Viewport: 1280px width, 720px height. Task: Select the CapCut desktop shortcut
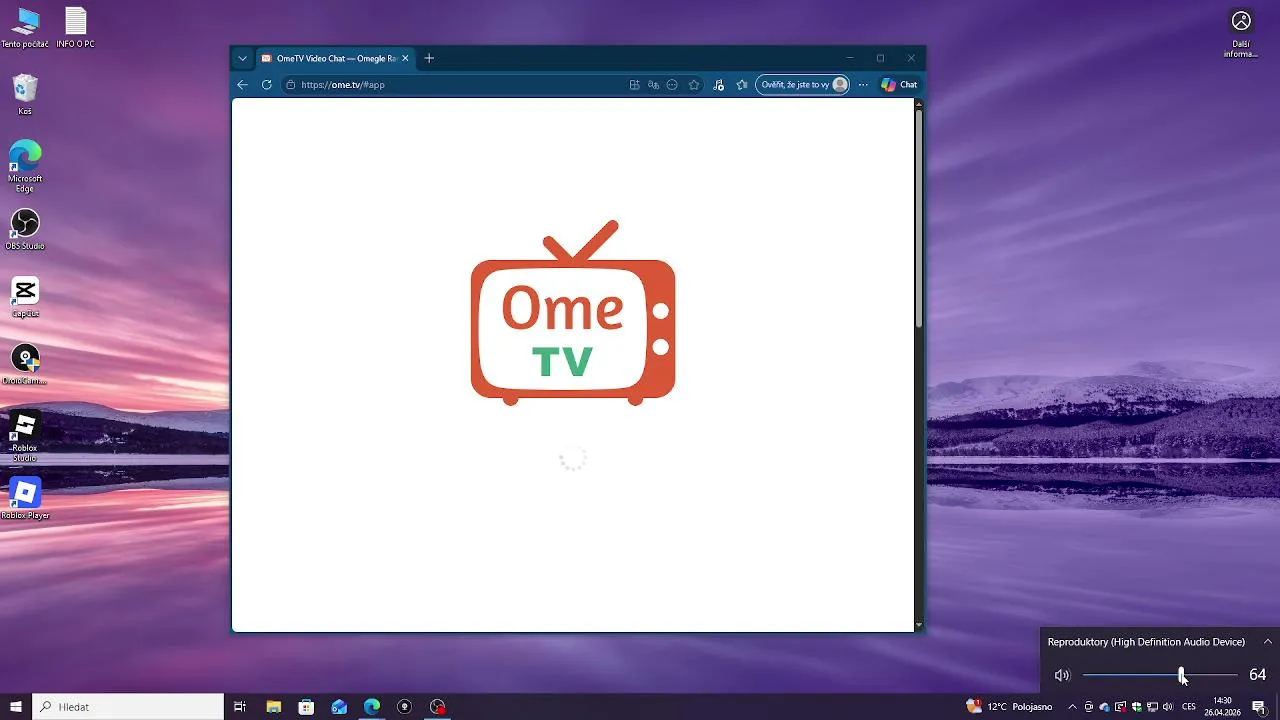25,297
